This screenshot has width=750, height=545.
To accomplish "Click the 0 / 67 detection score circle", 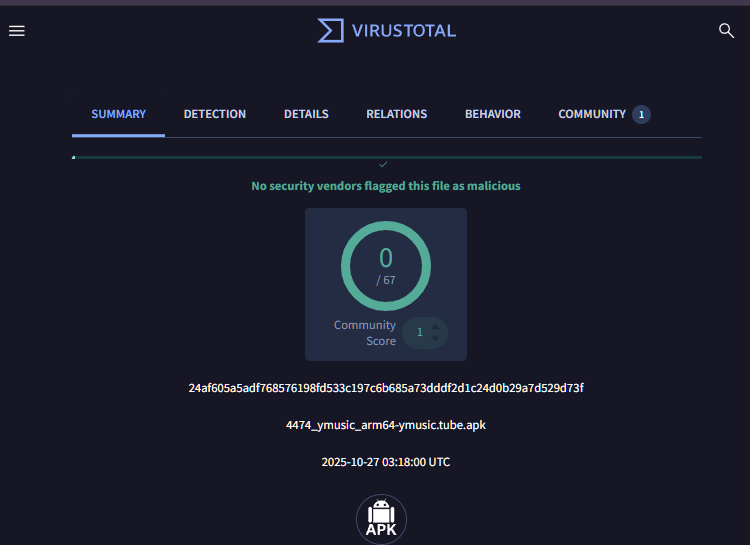I will tap(386, 266).
